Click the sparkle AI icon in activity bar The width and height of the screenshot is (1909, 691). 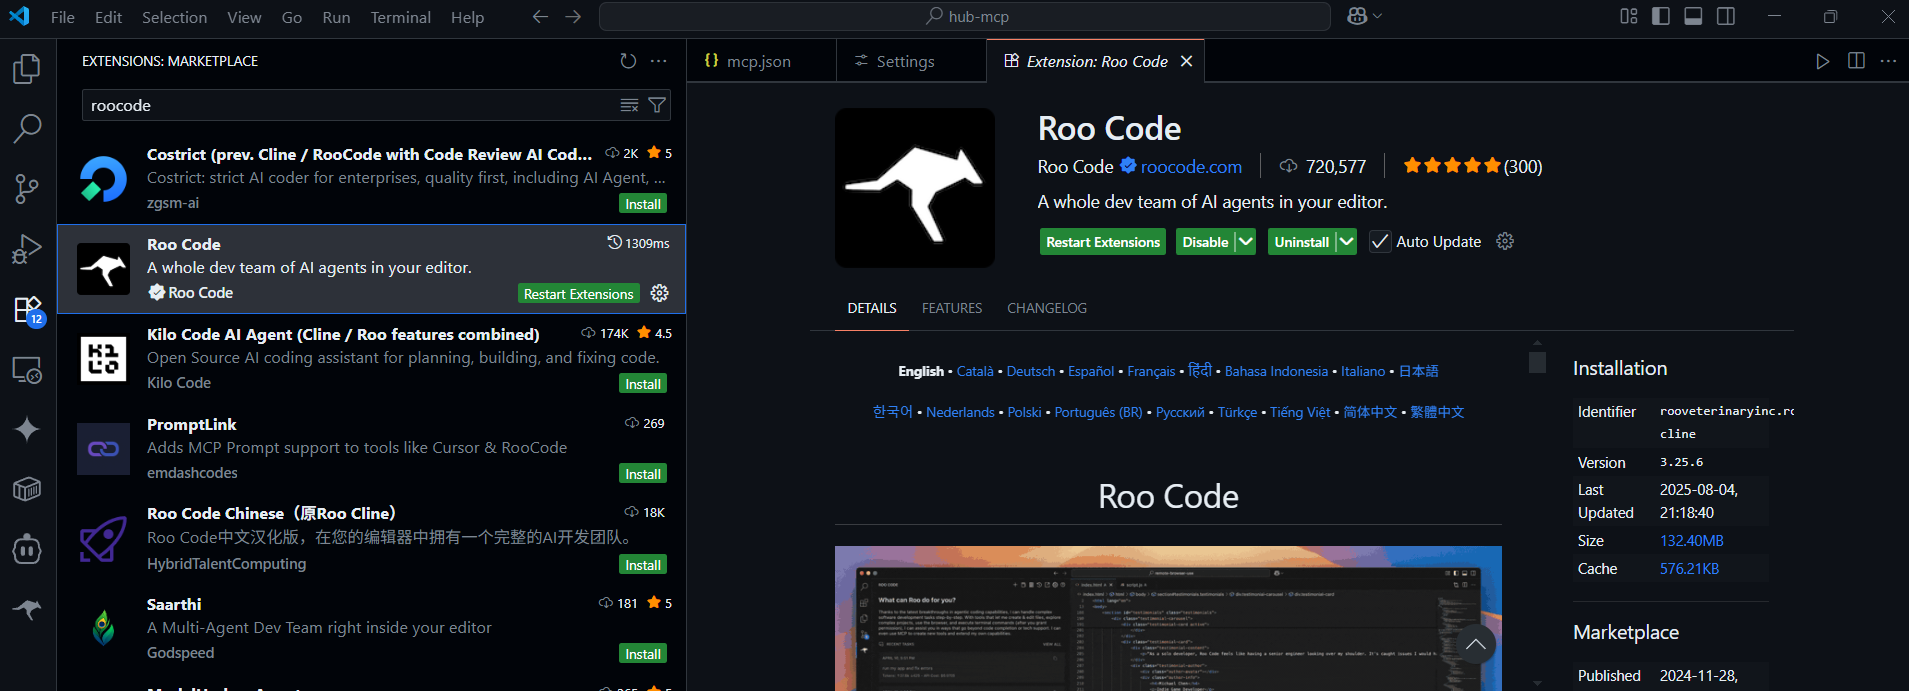click(x=27, y=429)
